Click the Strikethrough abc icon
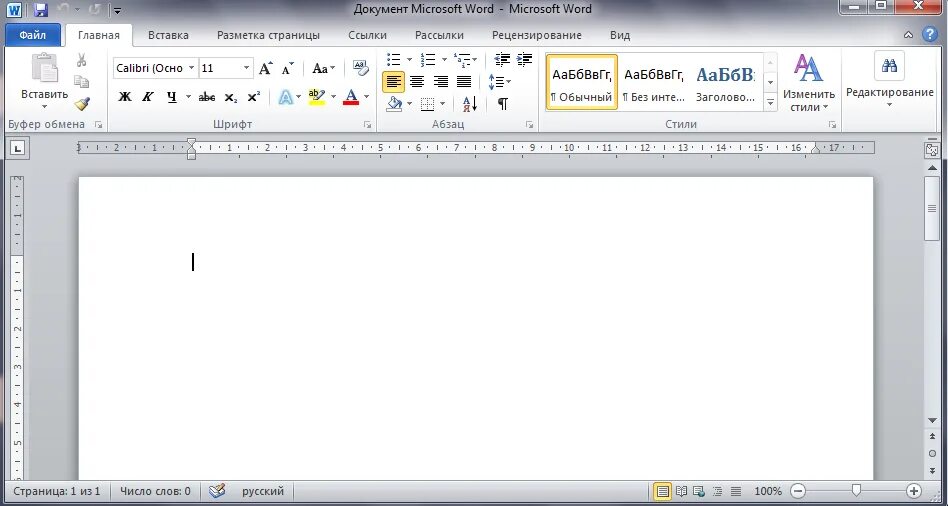The width and height of the screenshot is (948, 506). [x=207, y=97]
